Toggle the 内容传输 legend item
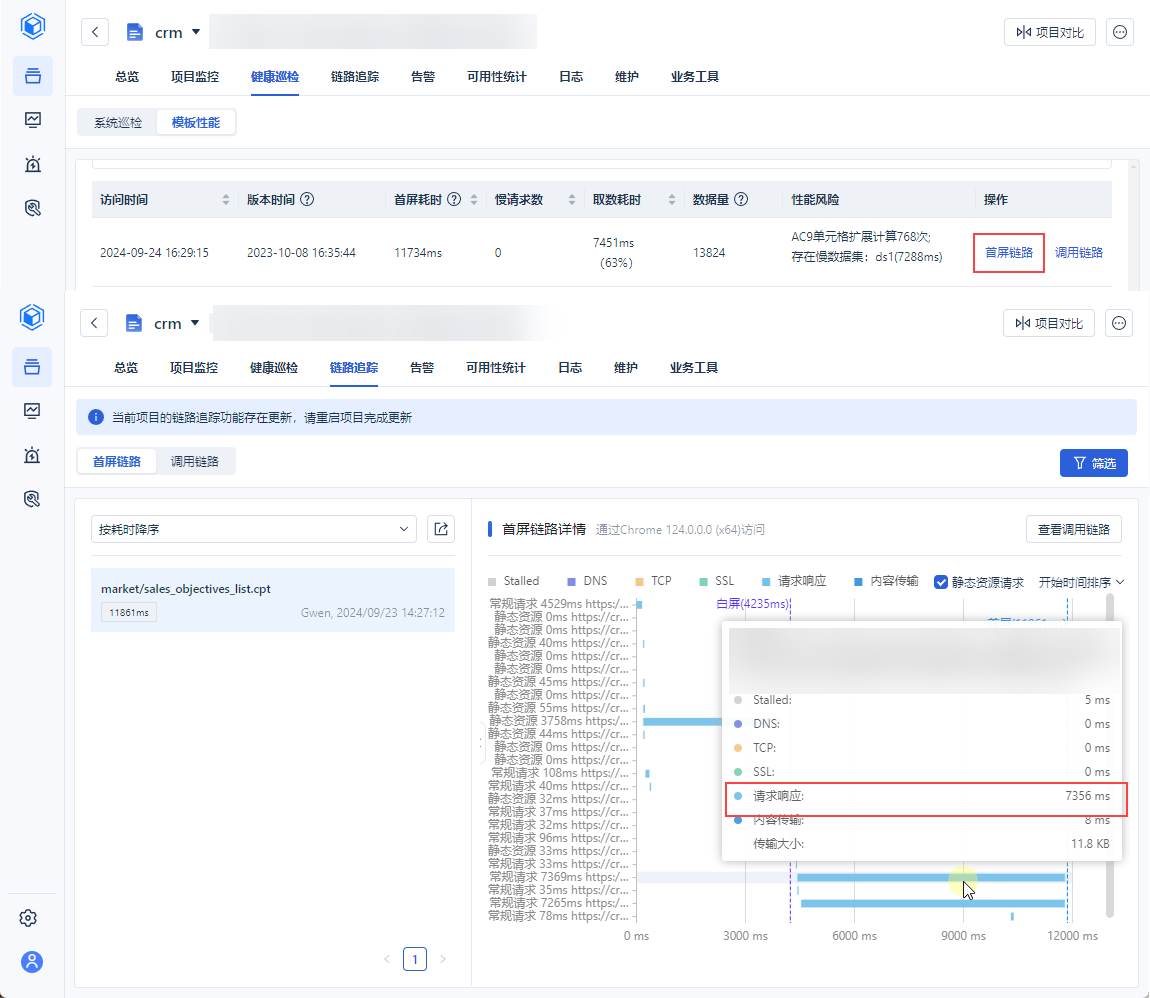Screen dimensions: 1150x998 point(887,581)
